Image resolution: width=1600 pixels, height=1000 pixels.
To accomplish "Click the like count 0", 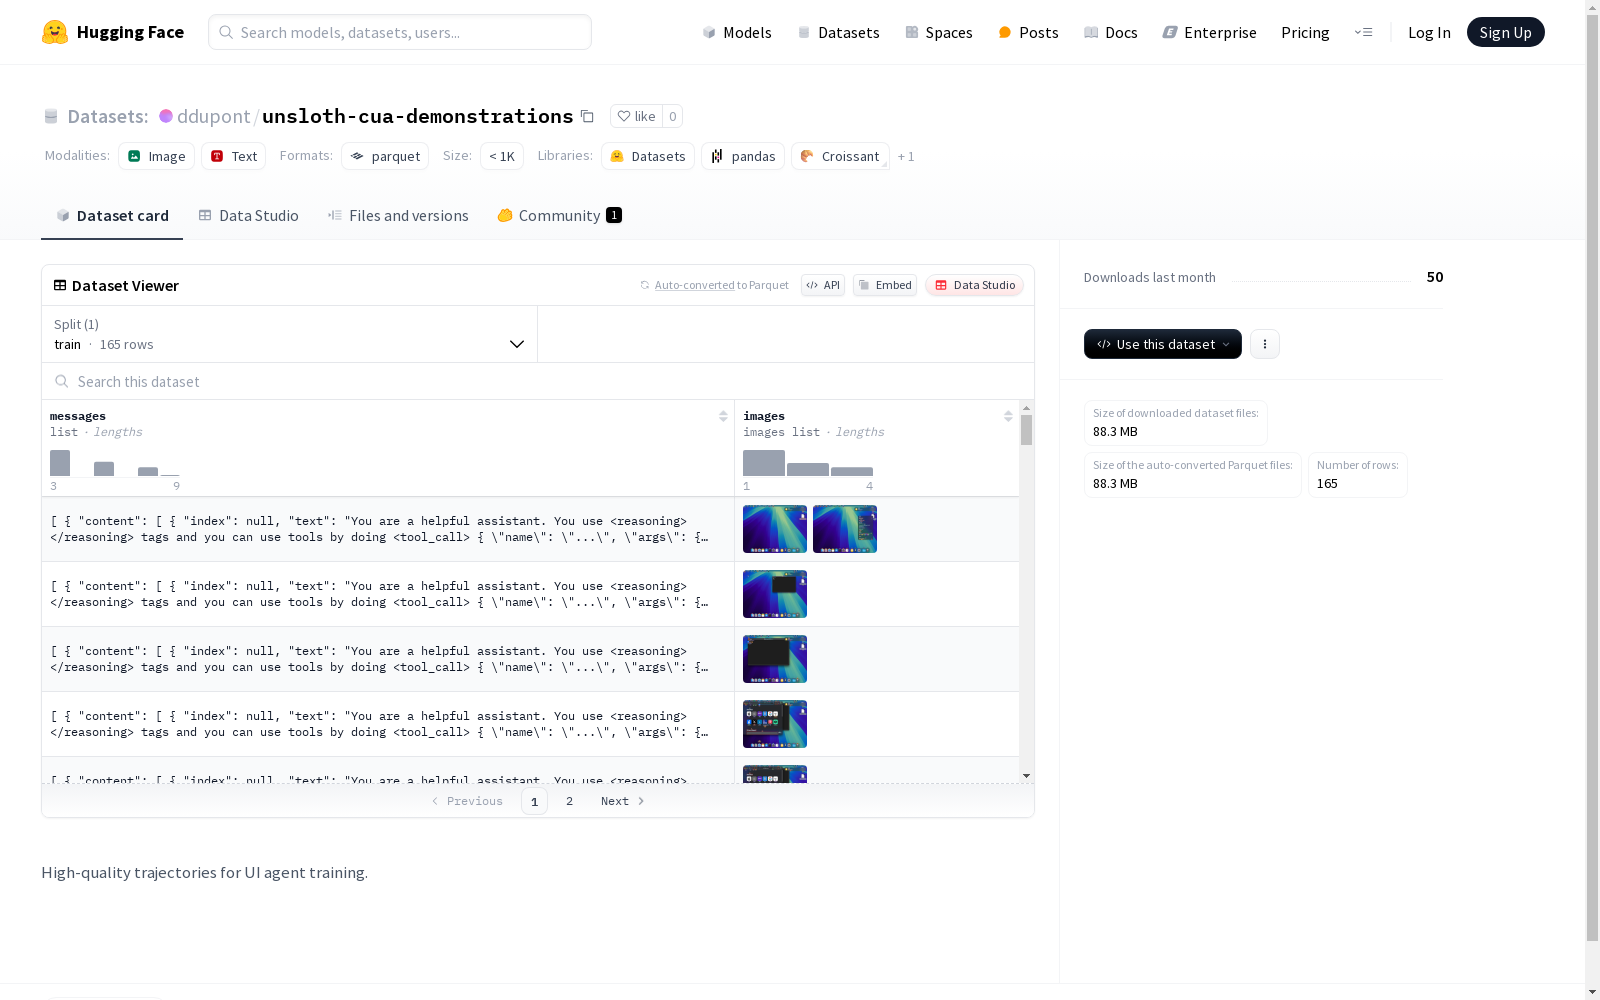I will (673, 116).
